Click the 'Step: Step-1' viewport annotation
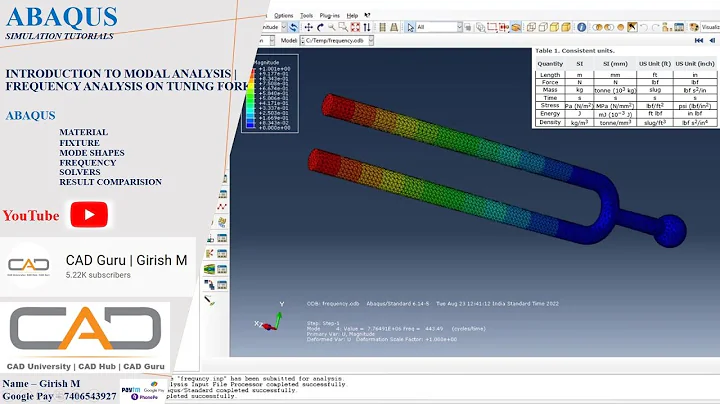 [323, 323]
